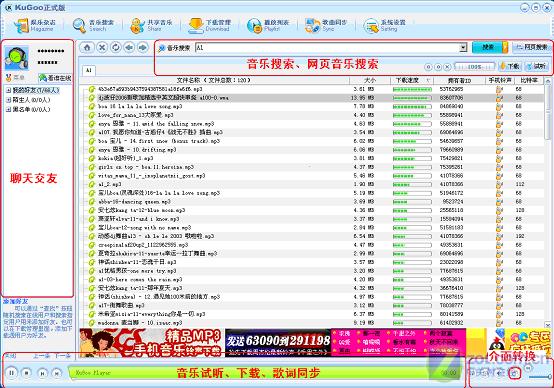Screen dimensions: 554x388
Task: Sort by 比特率 column header
Action: pyautogui.click(x=529, y=80)
